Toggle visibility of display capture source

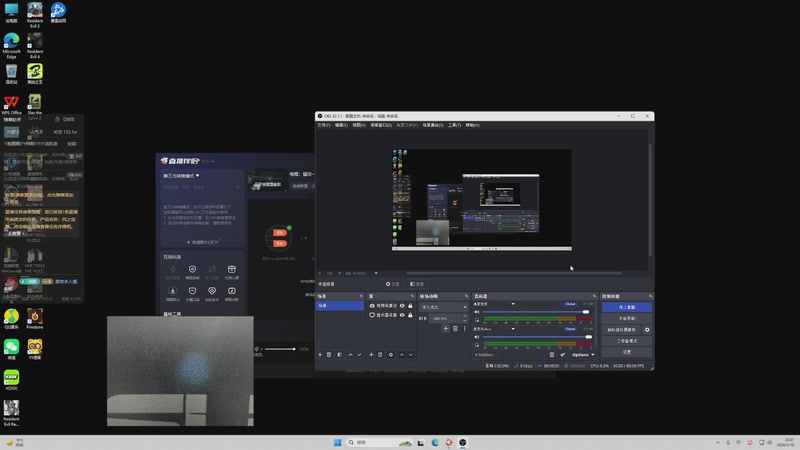tap(402, 315)
